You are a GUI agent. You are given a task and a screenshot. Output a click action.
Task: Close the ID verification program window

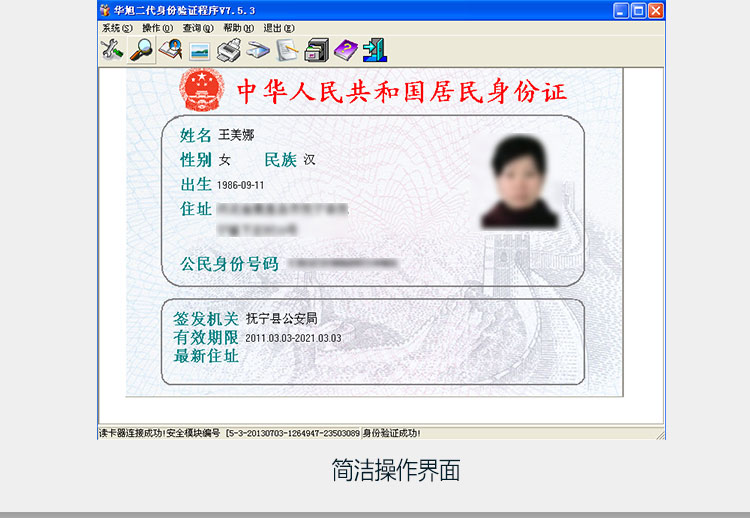tap(655, 10)
